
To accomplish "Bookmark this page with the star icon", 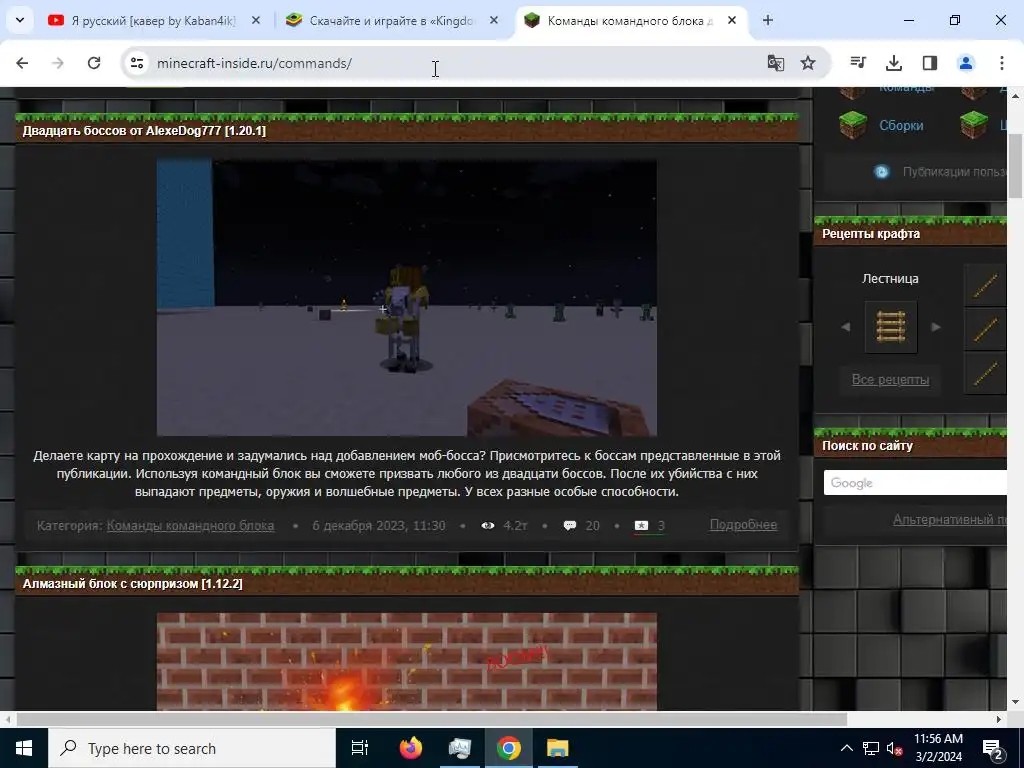I will point(808,63).
